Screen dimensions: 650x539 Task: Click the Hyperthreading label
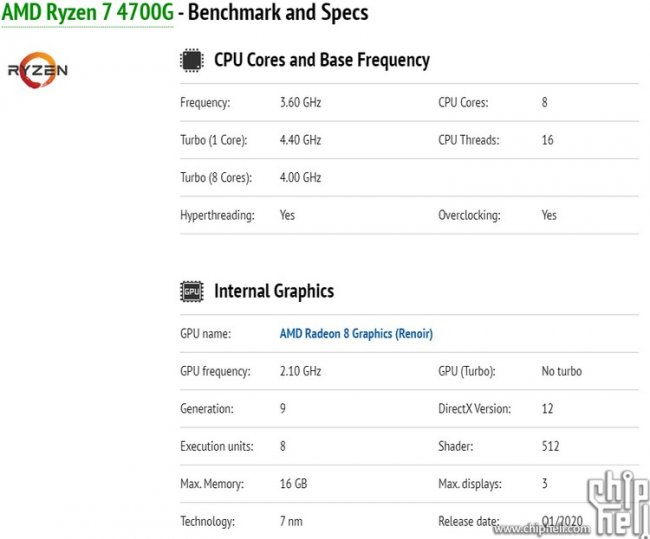[217, 215]
